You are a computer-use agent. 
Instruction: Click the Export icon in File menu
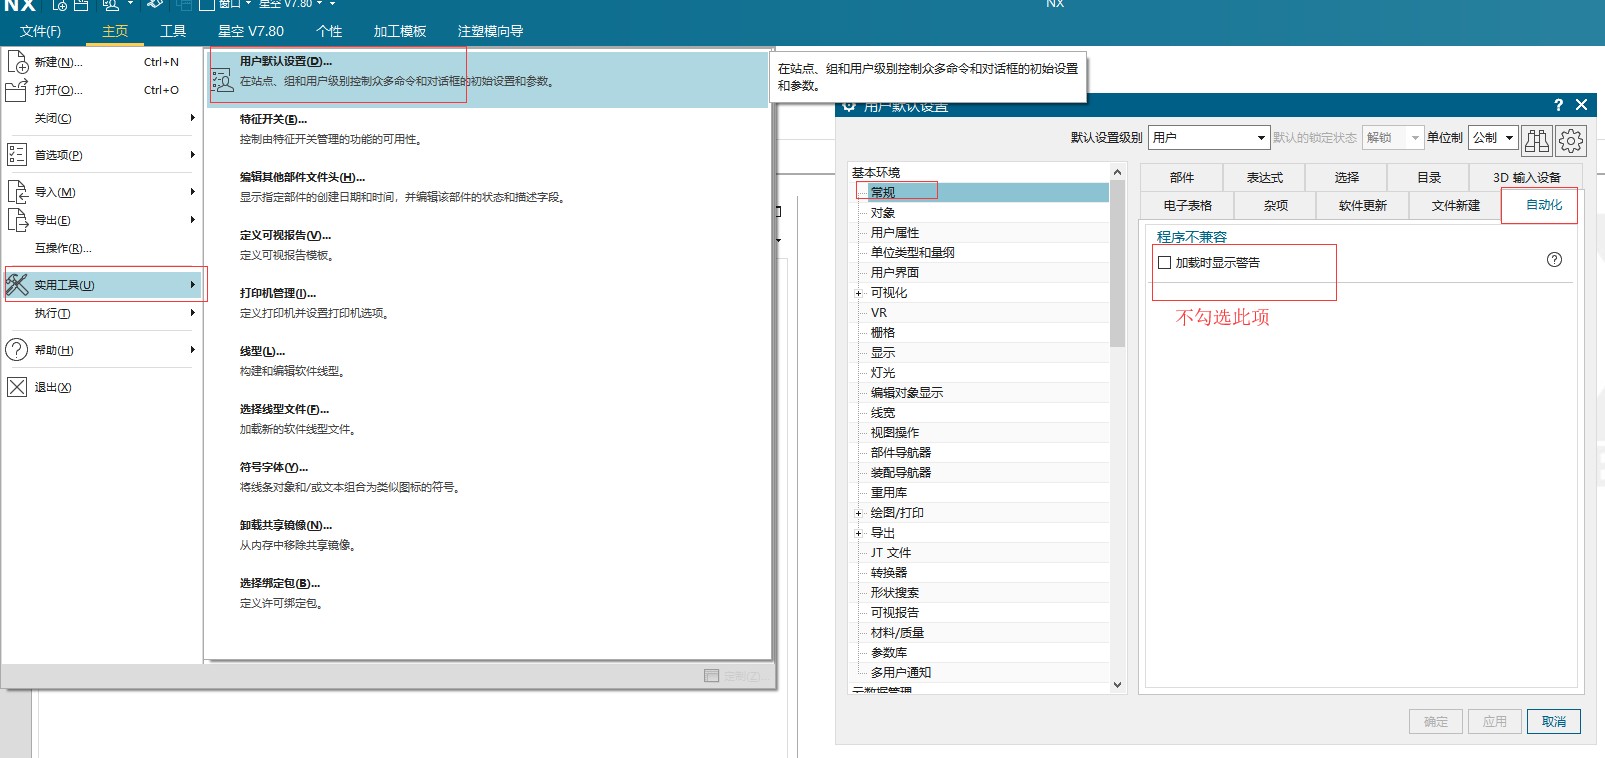[x=17, y=219]
